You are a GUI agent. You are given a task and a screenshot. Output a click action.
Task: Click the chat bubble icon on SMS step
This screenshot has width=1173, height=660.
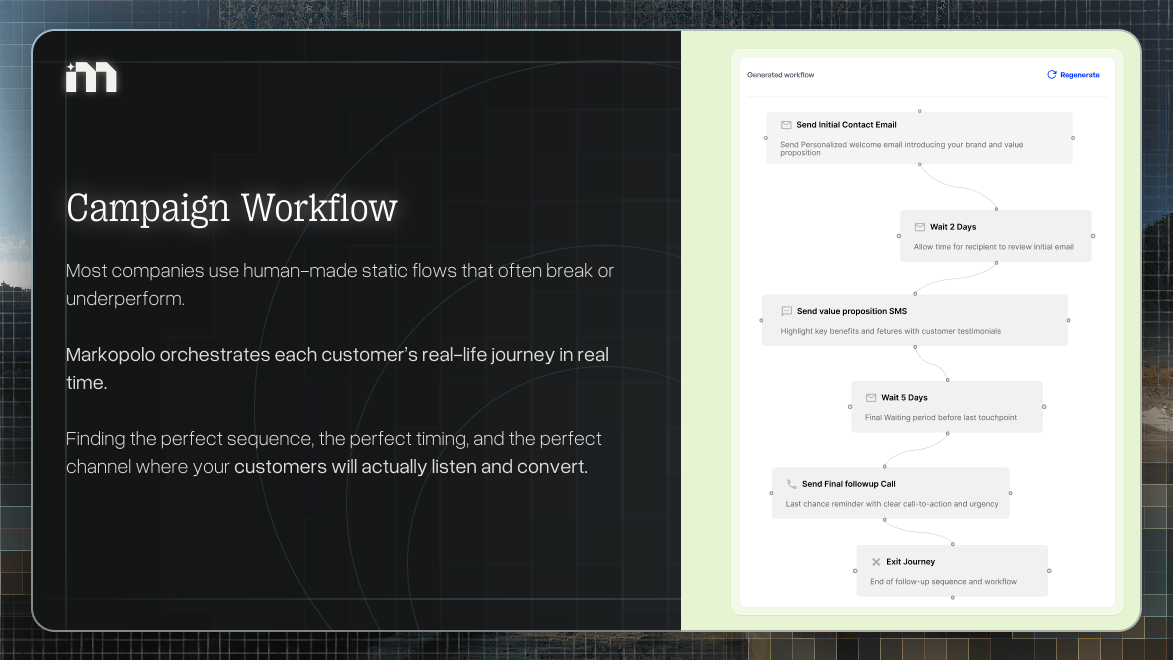click(x=786, y=311)
